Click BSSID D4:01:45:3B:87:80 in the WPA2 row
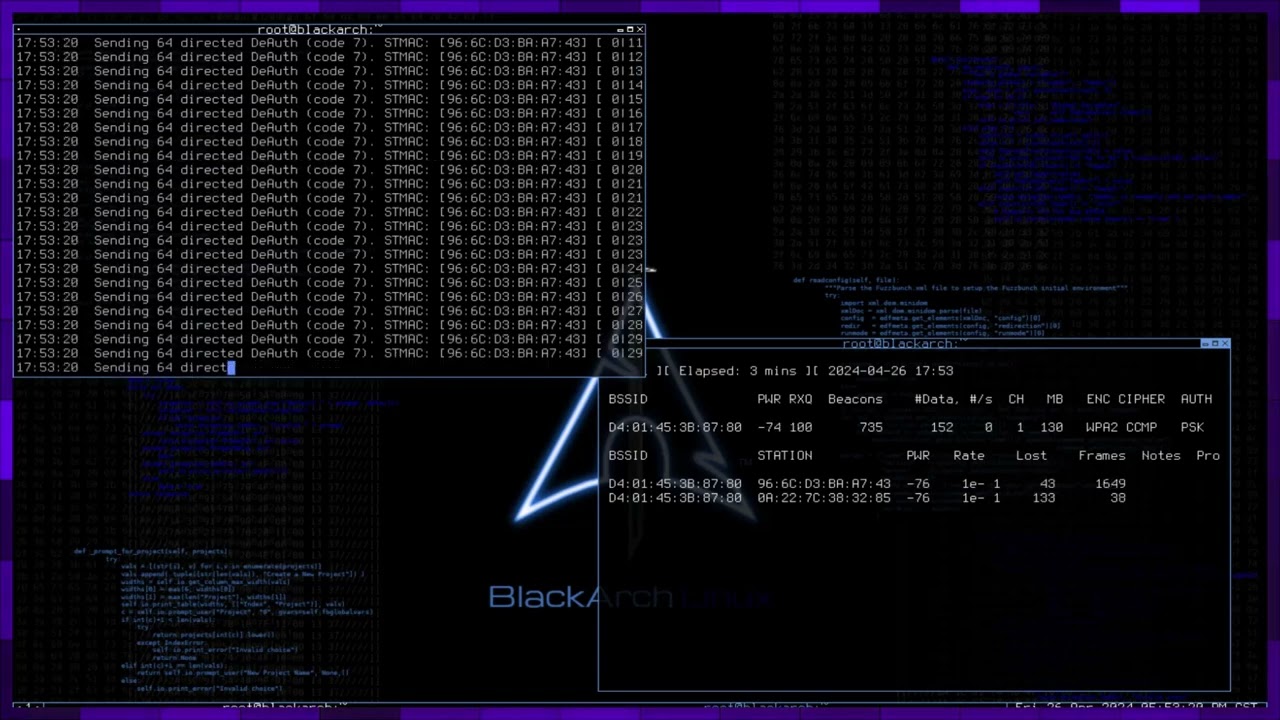Viewport: 1280px width, 720px height. tap(675, 427)
